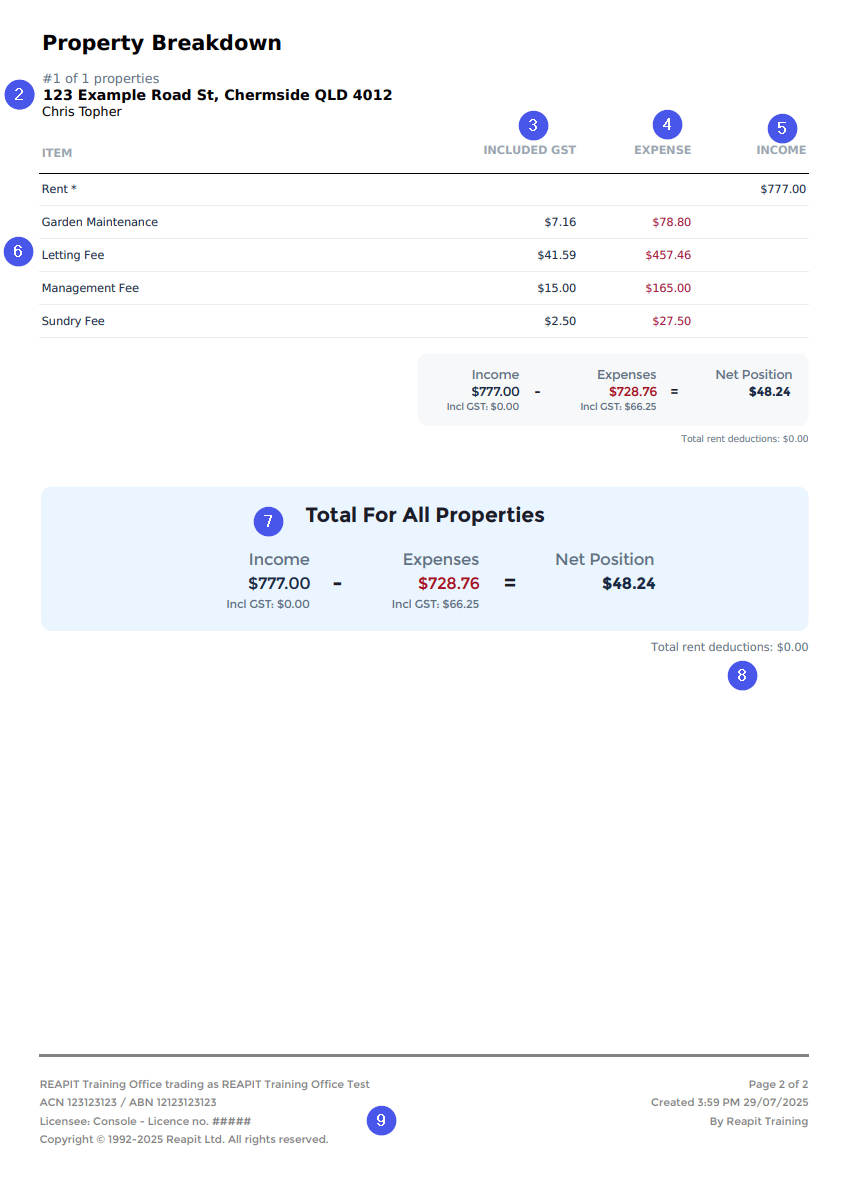The width and height of the screenshot is (849, 1192).
Task: Select the 123 Example Road St address
Action: click(217, 95)
